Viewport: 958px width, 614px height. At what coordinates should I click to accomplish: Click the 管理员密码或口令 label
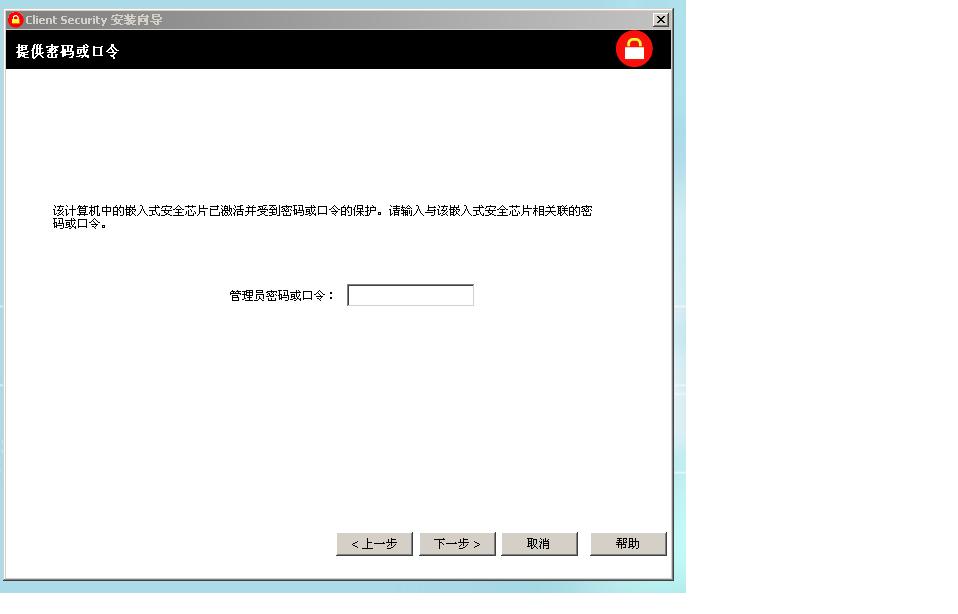282,296
